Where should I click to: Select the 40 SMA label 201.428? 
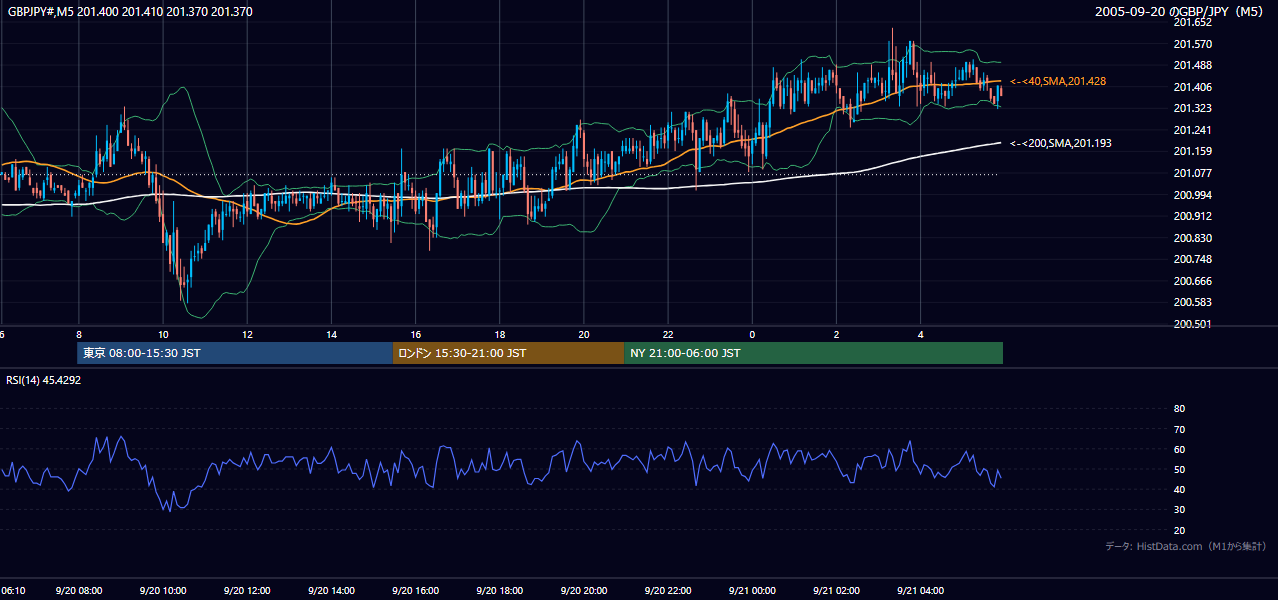point(1058,81)
